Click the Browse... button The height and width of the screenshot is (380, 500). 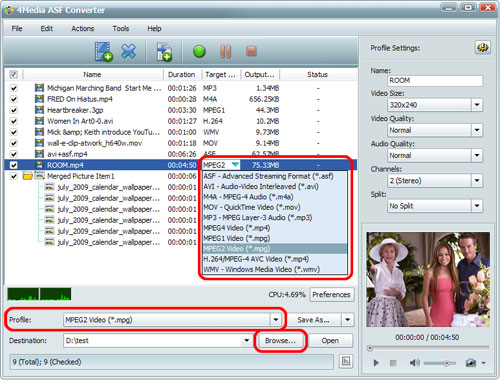(x=280, y=341)
